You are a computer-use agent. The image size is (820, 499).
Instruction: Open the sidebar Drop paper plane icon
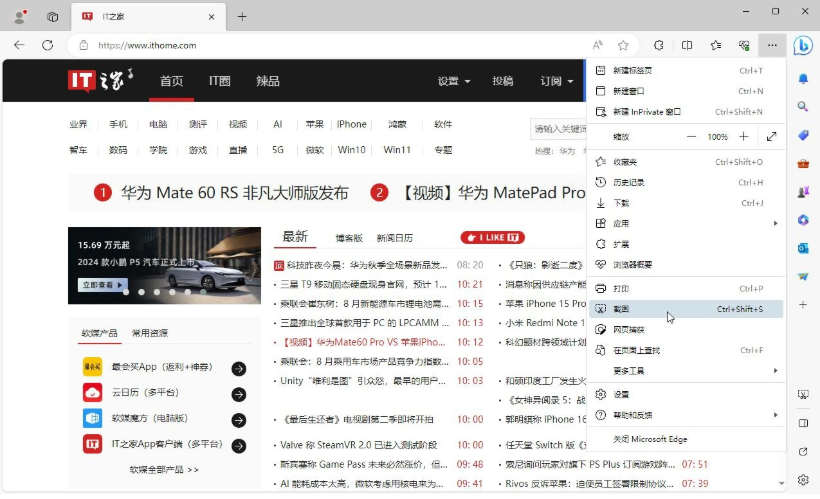click(803, 276)
